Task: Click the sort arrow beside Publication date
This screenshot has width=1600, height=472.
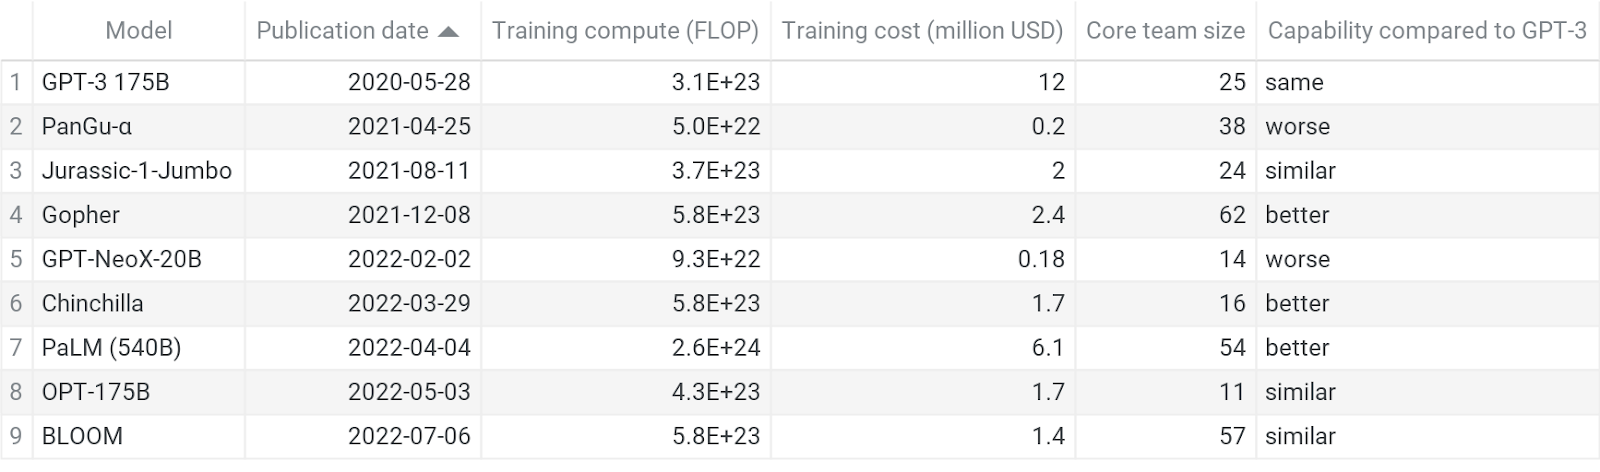Action: coord(449,32)
